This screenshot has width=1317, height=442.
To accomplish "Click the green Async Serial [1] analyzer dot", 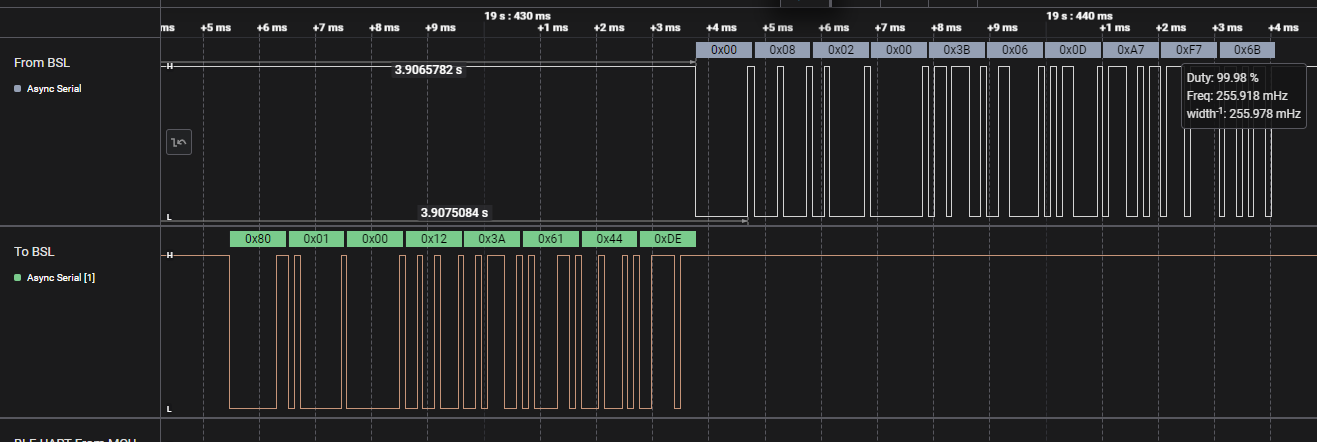I will coord(18,277).
